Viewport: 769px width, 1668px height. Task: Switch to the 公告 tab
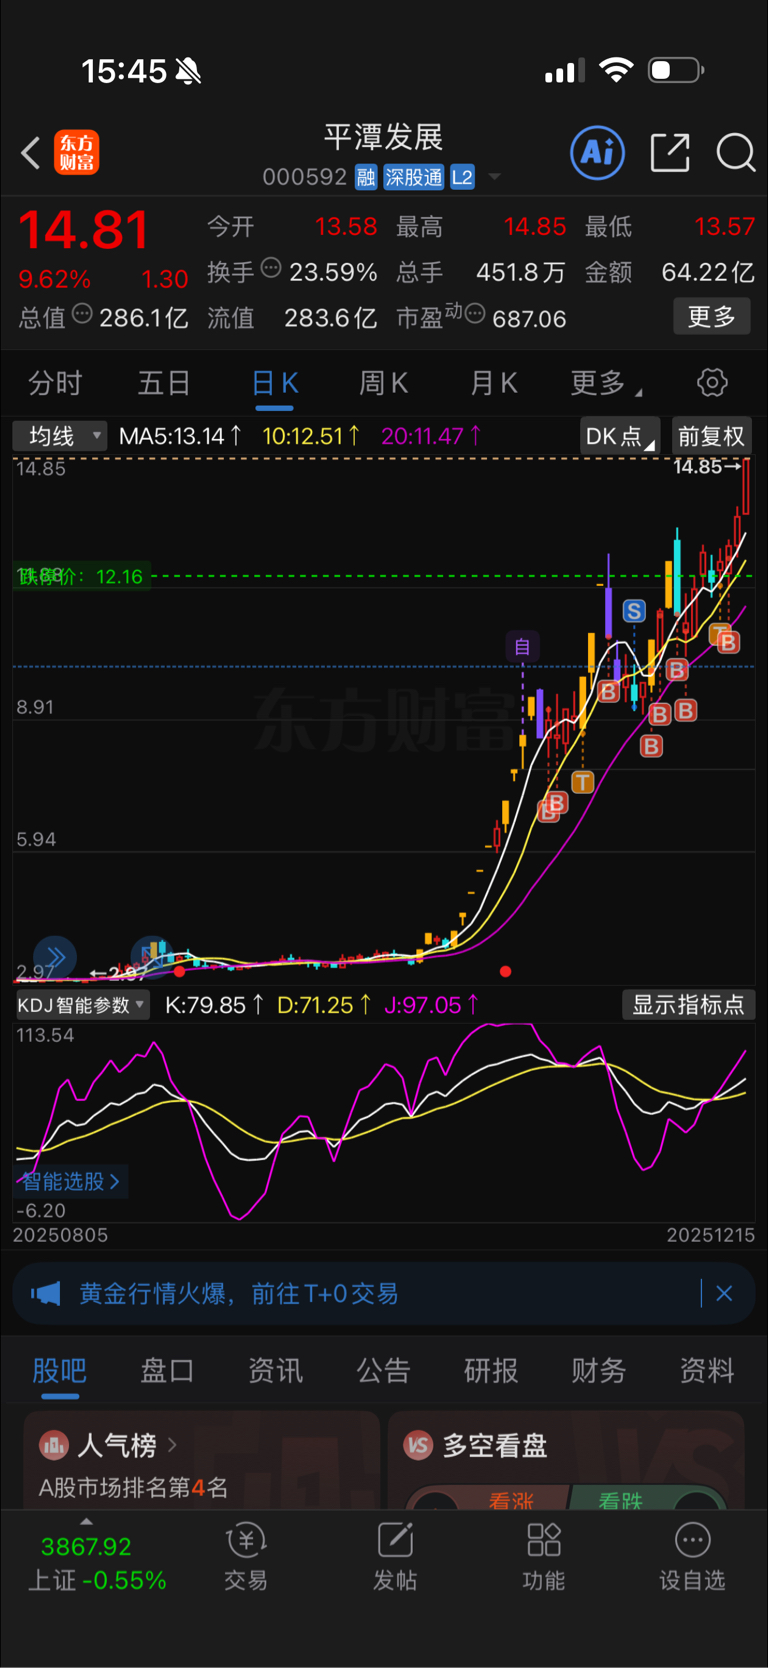pos(383,1371)
